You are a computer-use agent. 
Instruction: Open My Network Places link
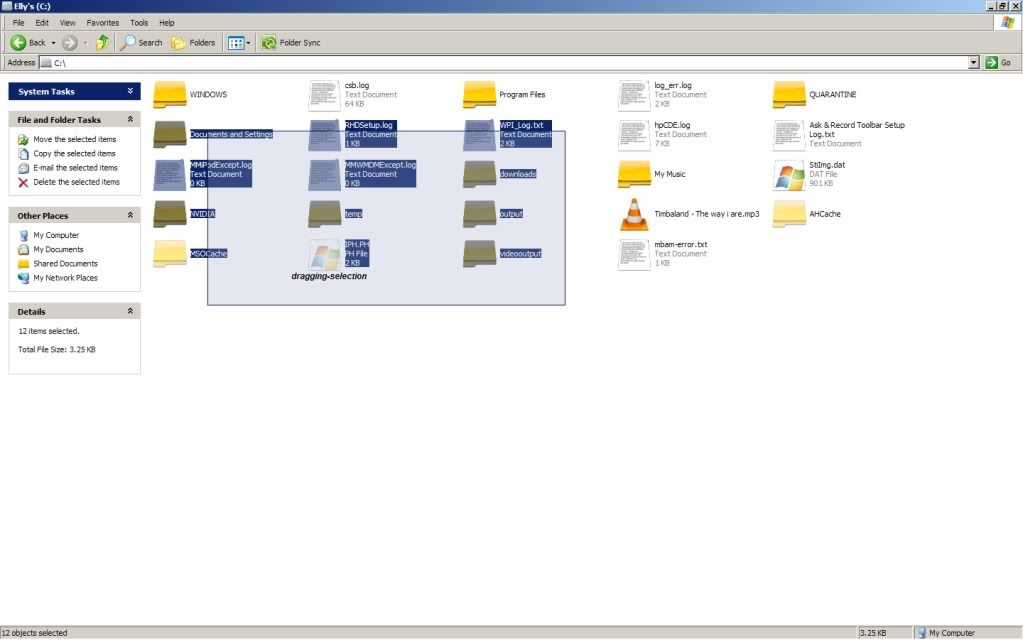click(65, 278)
